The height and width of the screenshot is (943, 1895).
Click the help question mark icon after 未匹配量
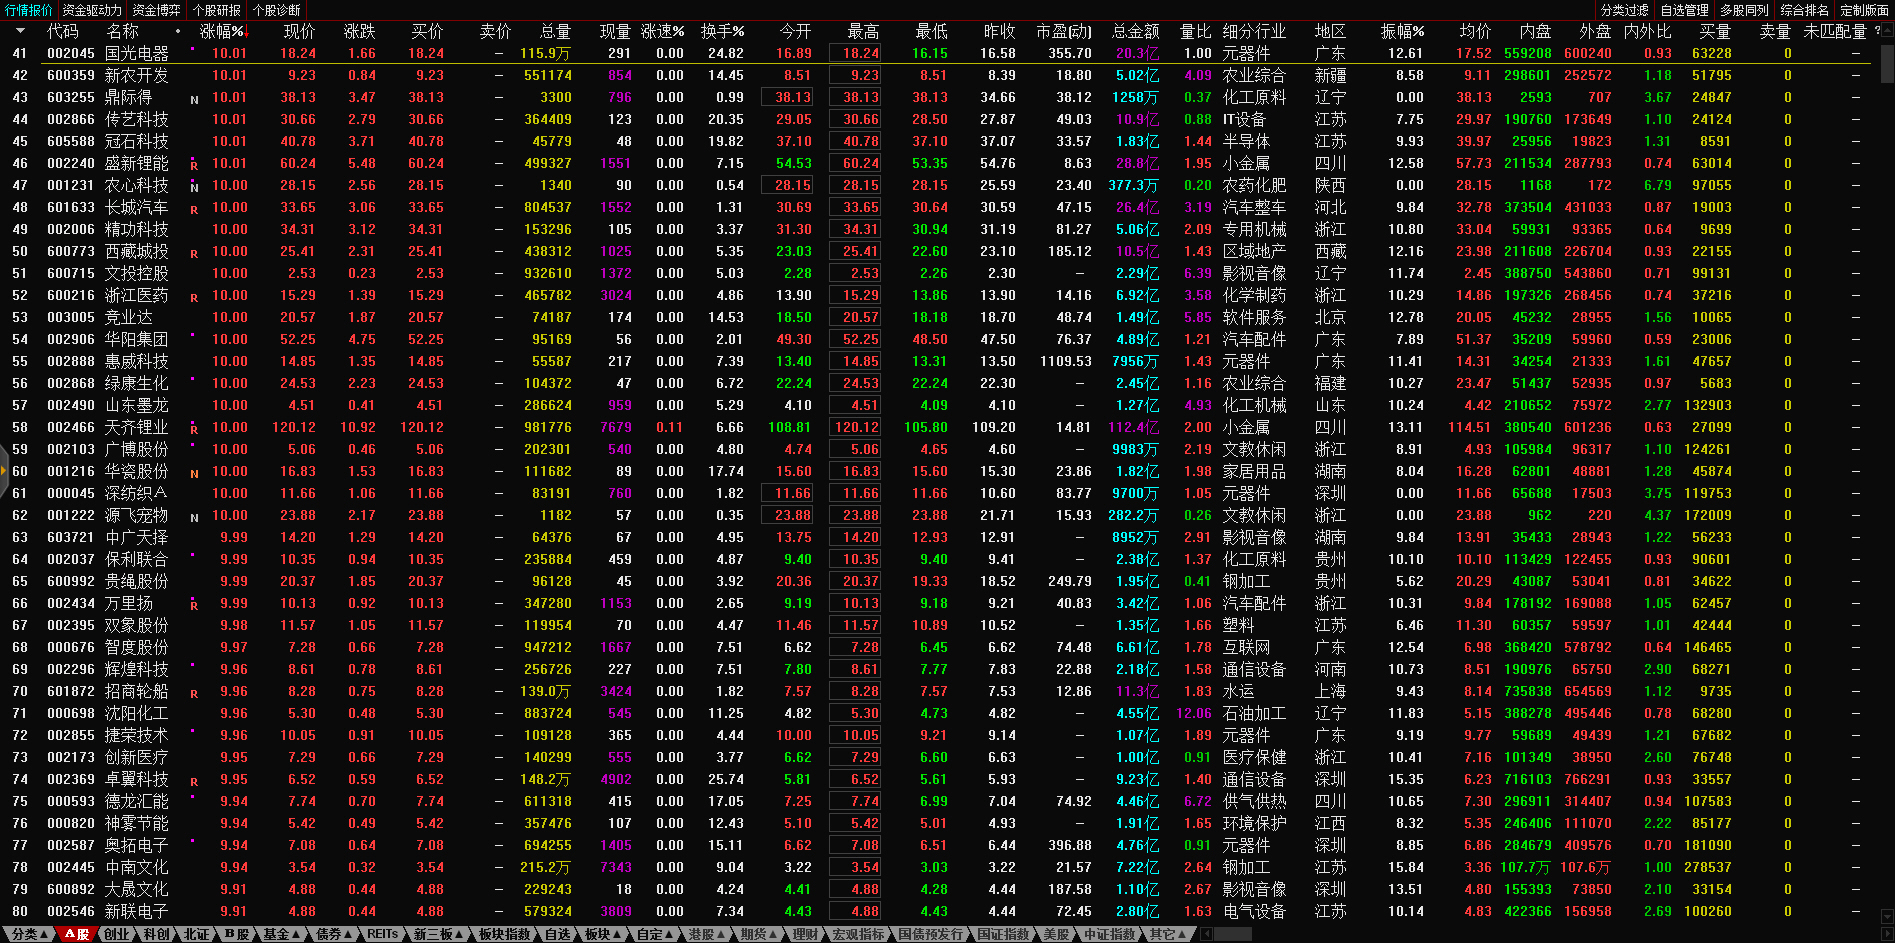(x=1877, y=31)
